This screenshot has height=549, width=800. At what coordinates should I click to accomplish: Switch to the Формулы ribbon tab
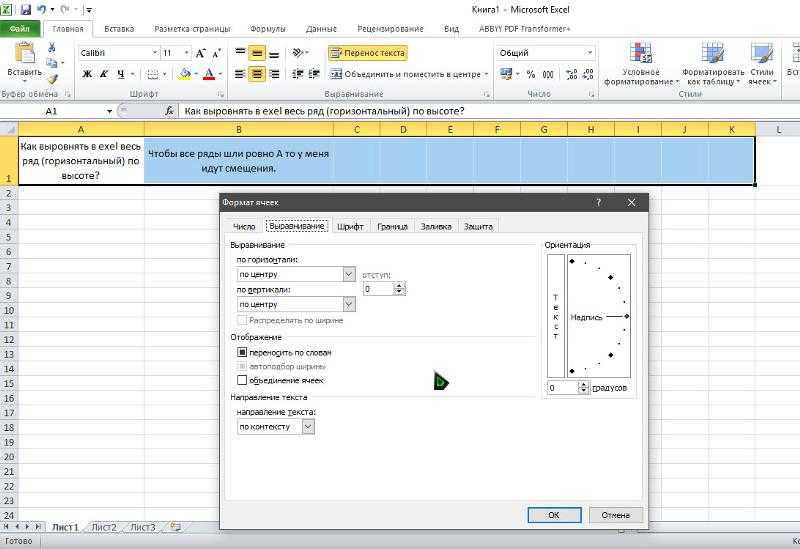pos(268,29)
